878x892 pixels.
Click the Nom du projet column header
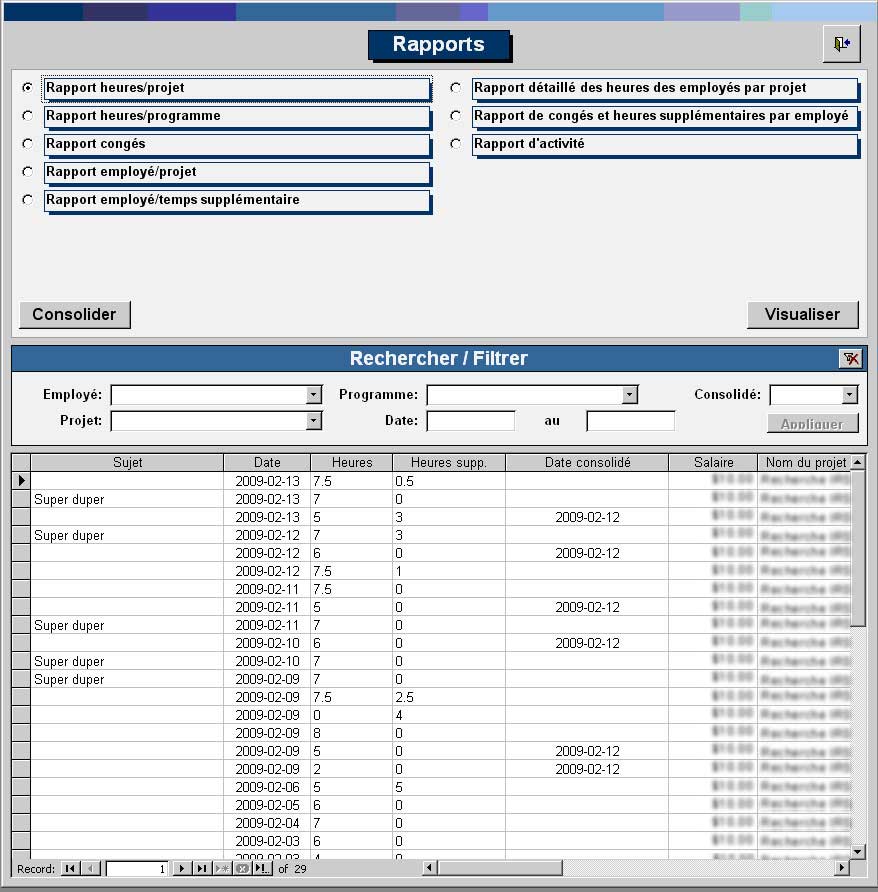coord(805,462)
